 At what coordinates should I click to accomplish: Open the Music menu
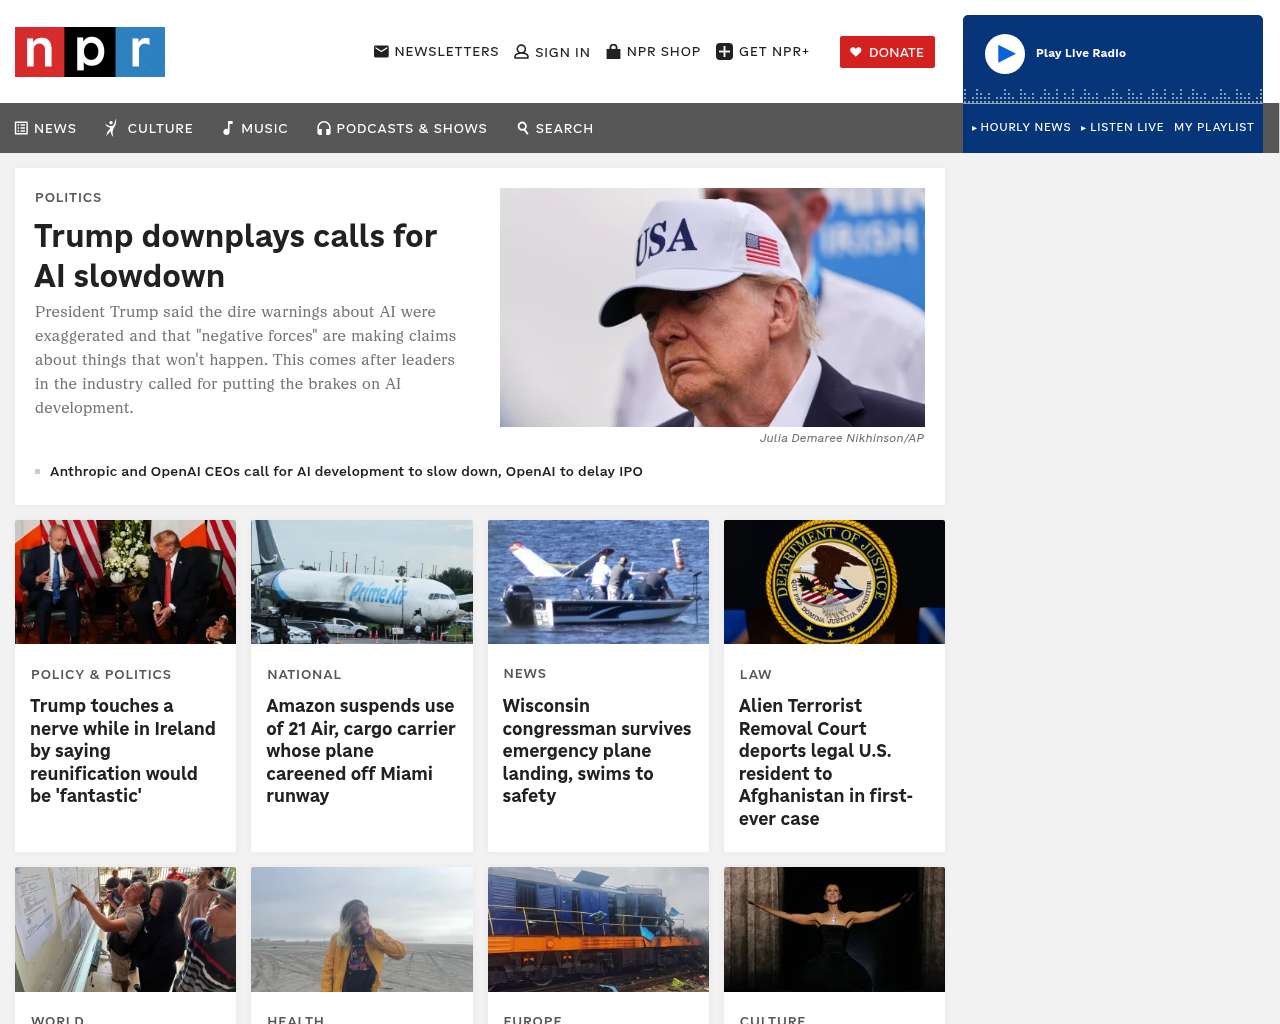point(255,128)
